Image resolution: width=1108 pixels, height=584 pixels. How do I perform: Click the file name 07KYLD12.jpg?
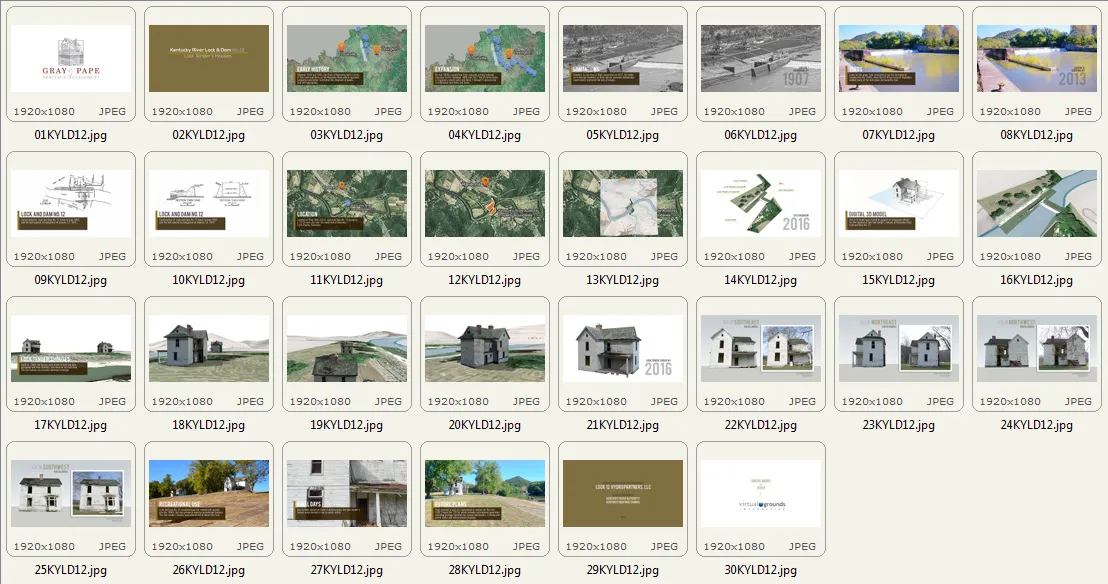click(898, 135)
